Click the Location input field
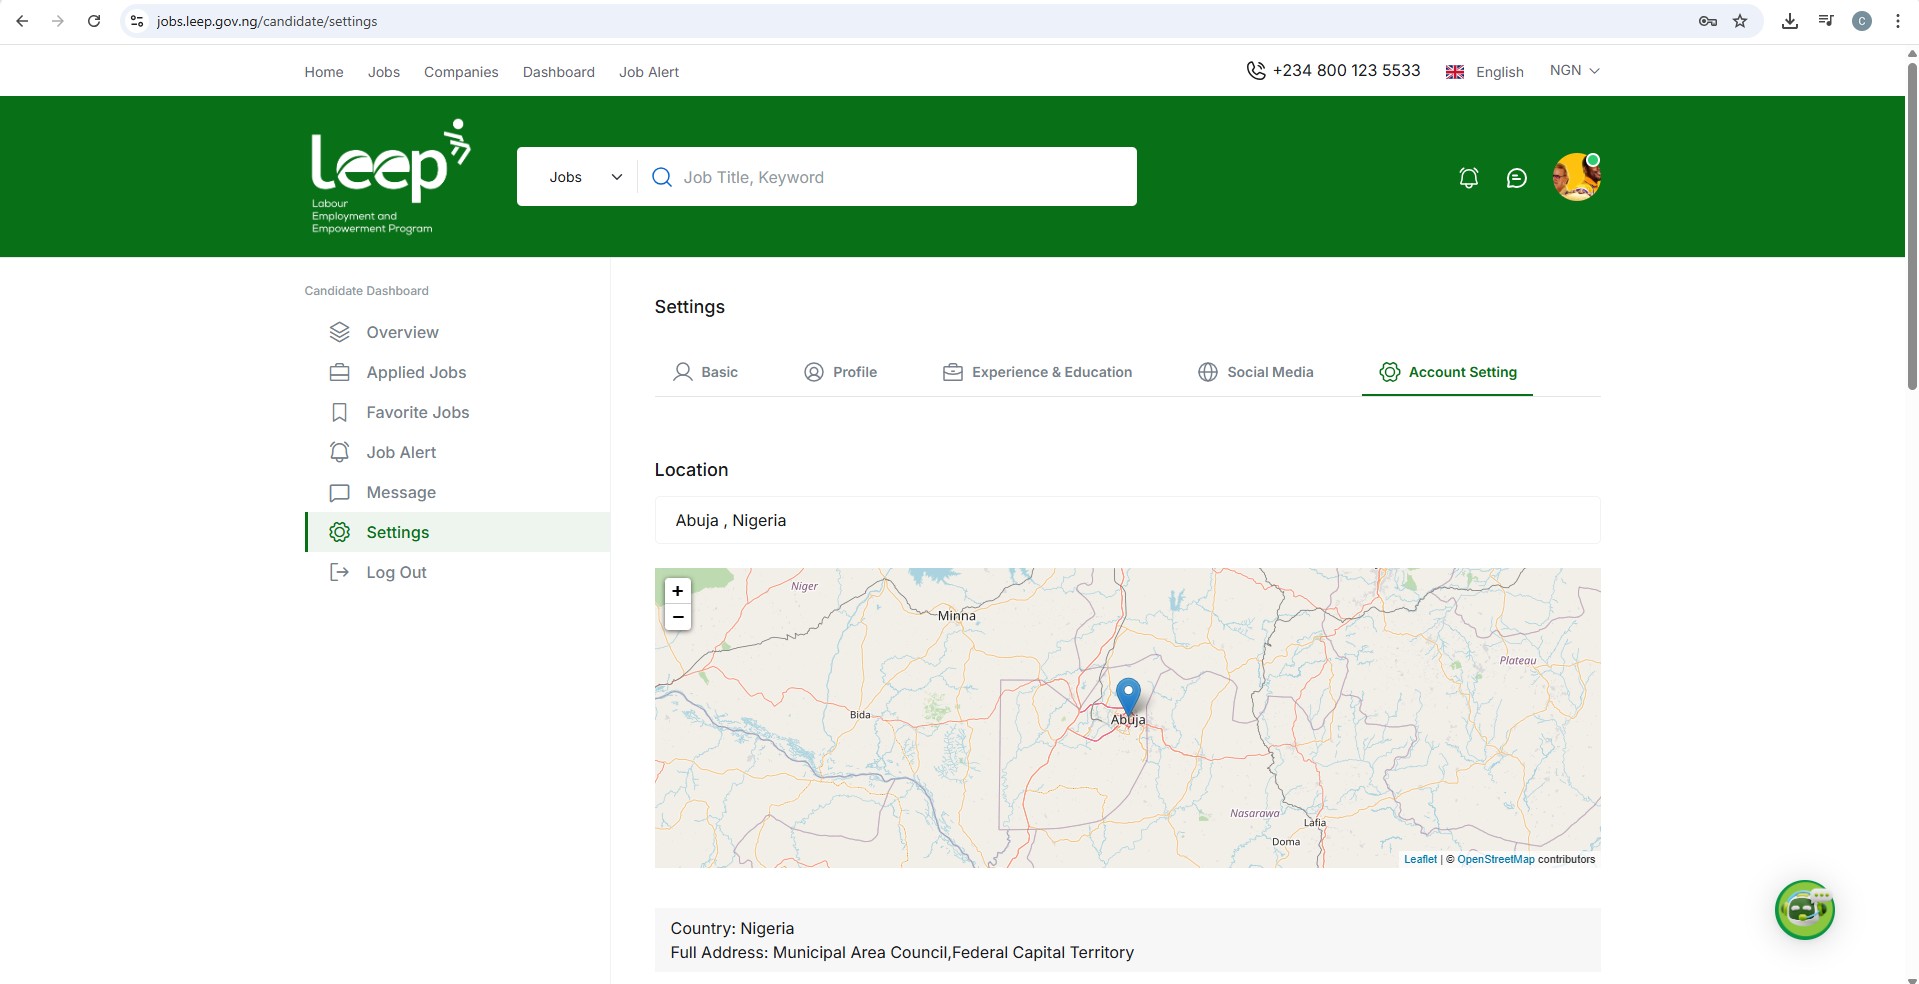The height and width of the screenshot is (984, 1919). tap(1127, 520)
